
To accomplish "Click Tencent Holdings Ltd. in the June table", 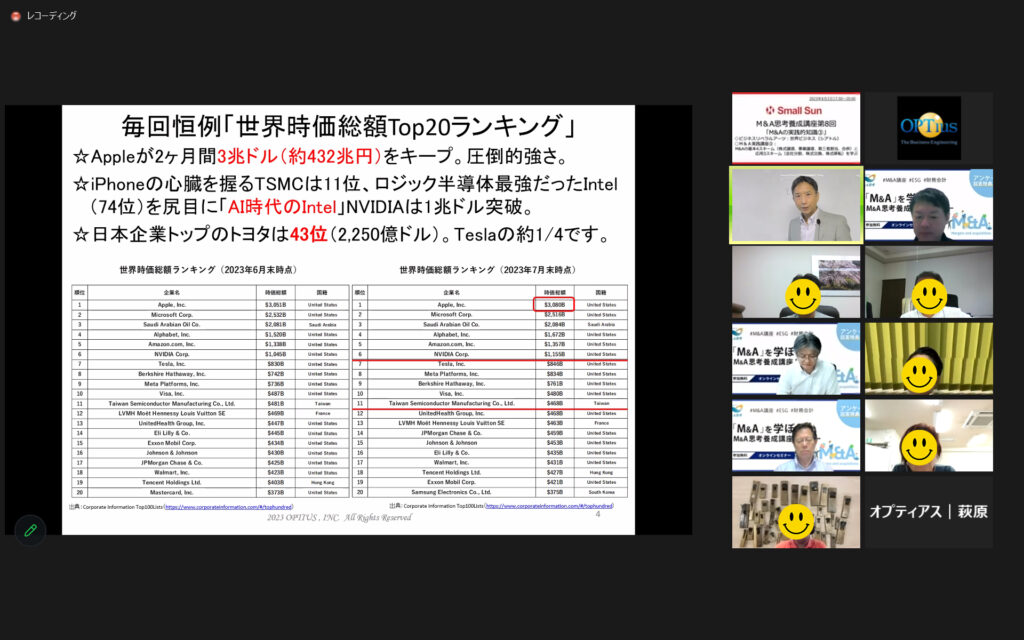I will (172, 483).
